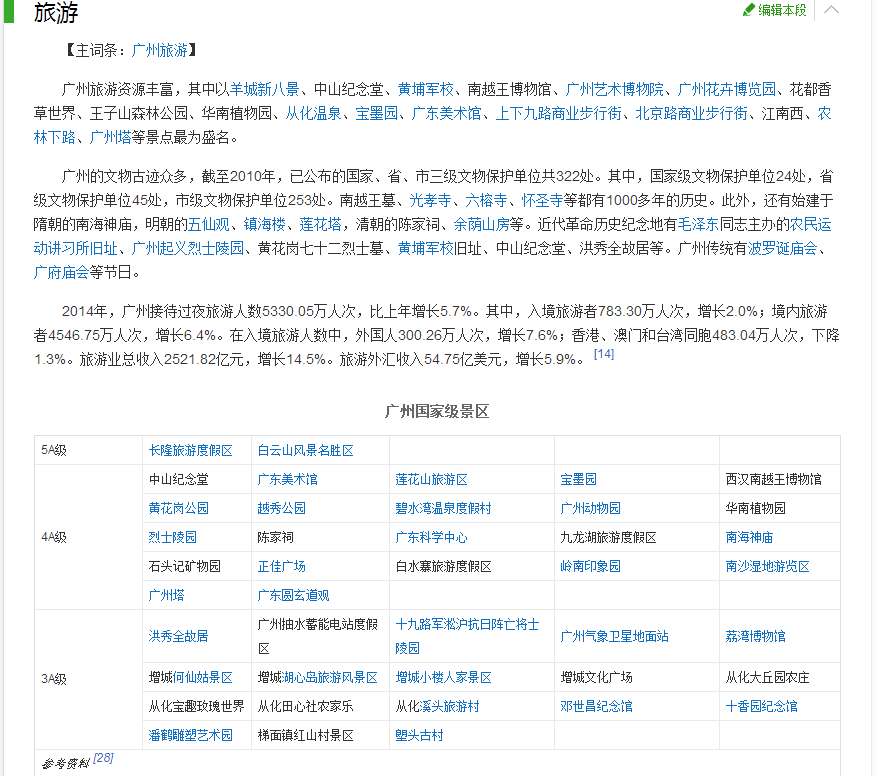The height and width of the screenshot is (776, 876).
Task: Click the 广州国家级景区 table caption
Action: (x=437, y=412)
